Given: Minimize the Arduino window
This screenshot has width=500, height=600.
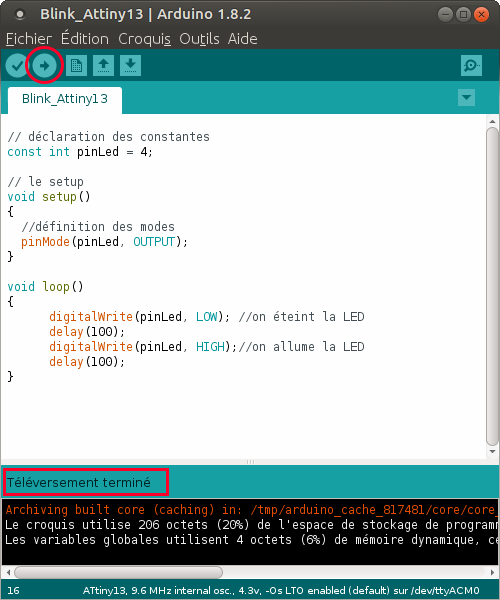Looking at the screenshot, I should point(445,15).
